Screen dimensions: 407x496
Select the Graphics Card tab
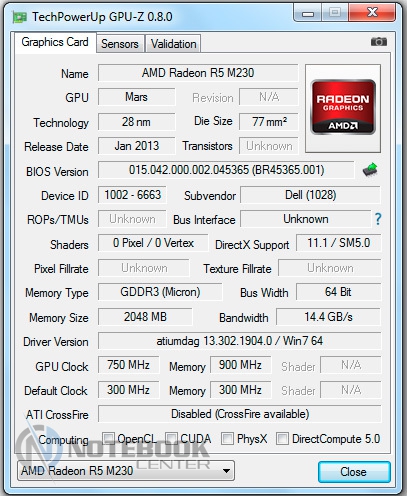(x=55, y=42)
